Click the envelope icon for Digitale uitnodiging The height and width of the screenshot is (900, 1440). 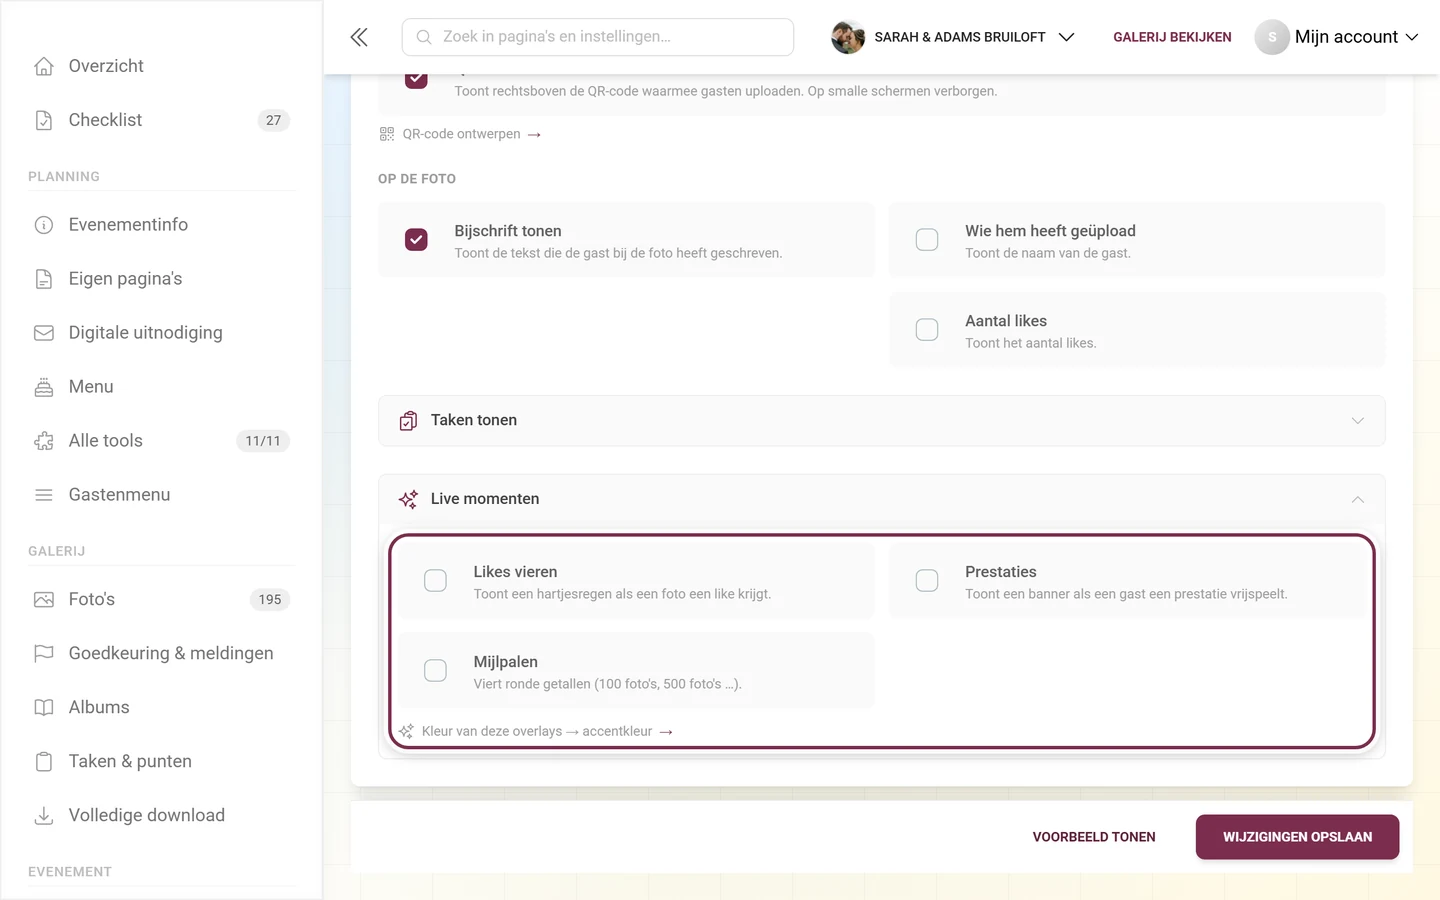coord(44,333)
